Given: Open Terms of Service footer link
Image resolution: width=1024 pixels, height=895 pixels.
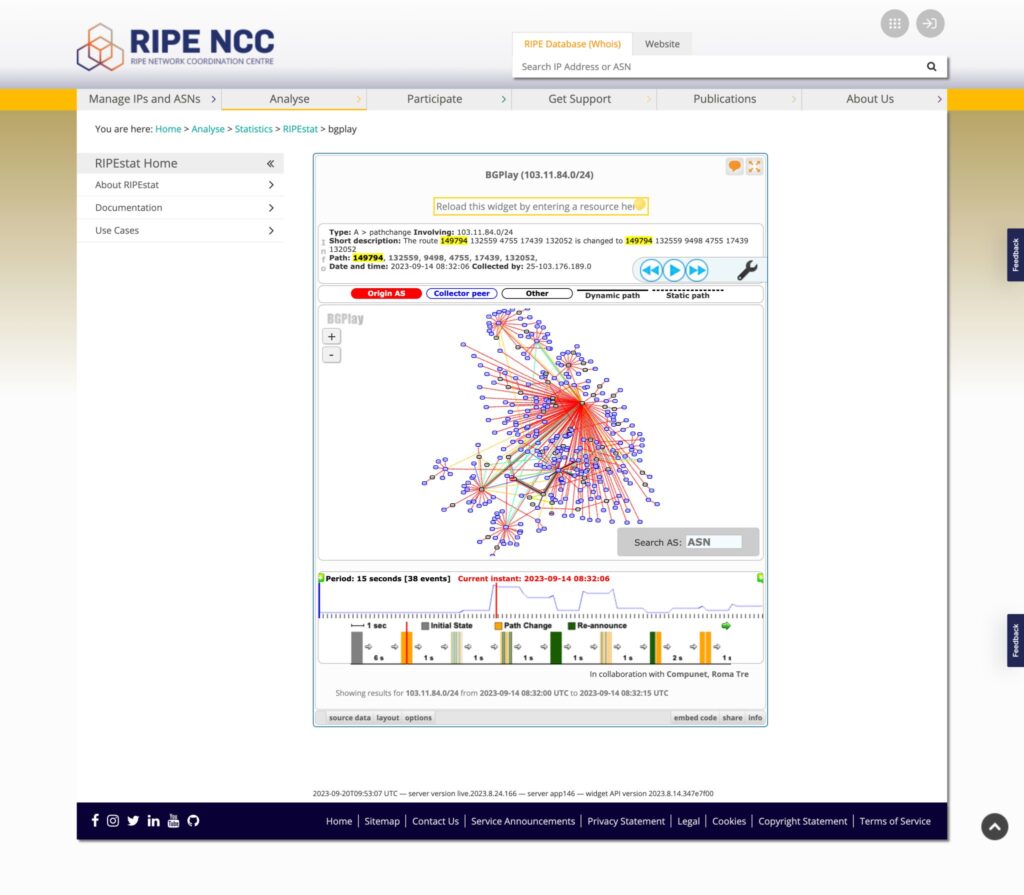Looking at the screenshot, I should (895, 821).
